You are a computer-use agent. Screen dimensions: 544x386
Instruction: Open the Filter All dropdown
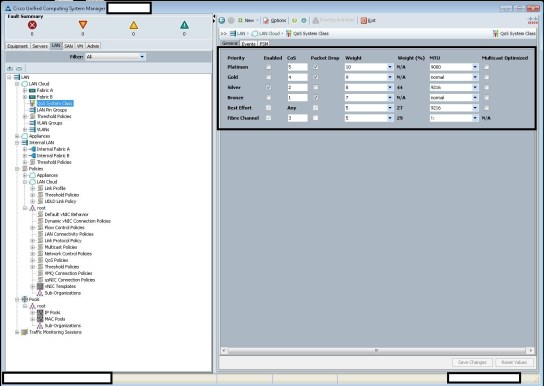tap(115, 57)
